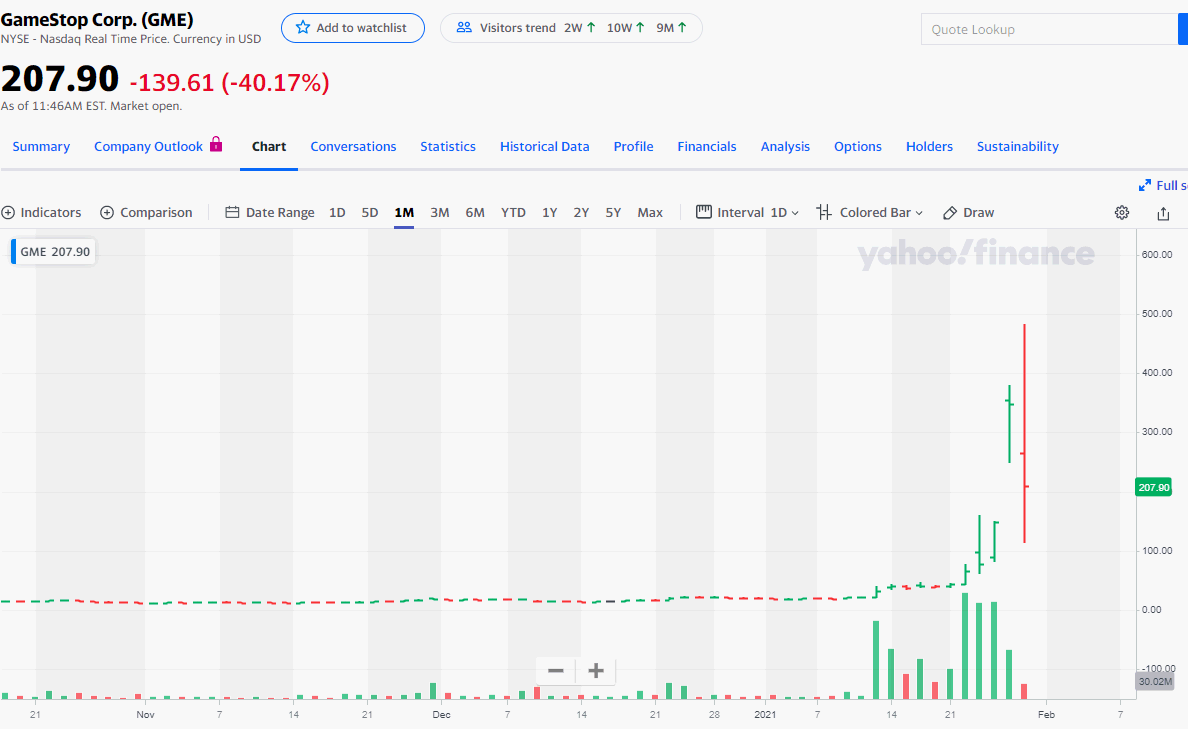The height and width of the screenshot is (729, 1188).
Task: Click the tall red price bar near 500
Action: pyautogui.click(x=1024, y=433)
